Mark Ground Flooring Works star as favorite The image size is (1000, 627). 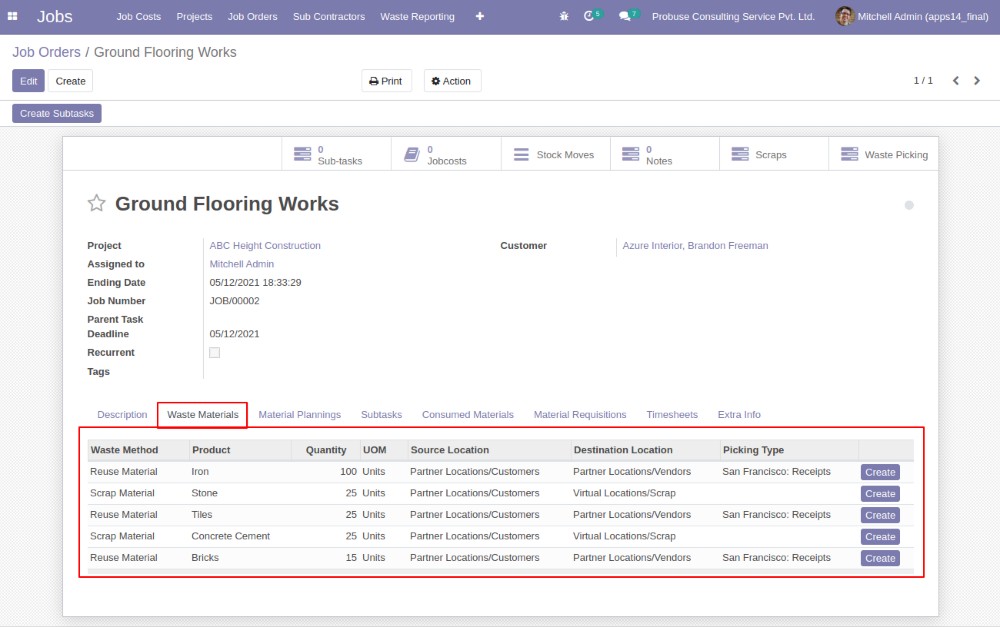tap(97, 204)
